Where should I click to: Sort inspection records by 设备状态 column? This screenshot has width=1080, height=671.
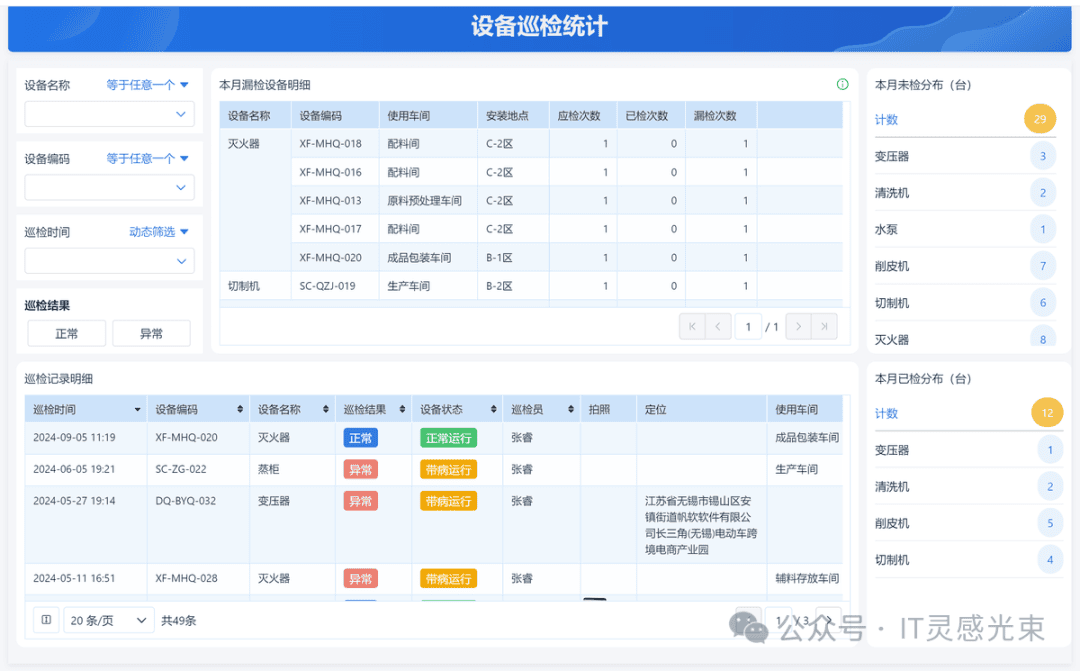click(494, 409)
